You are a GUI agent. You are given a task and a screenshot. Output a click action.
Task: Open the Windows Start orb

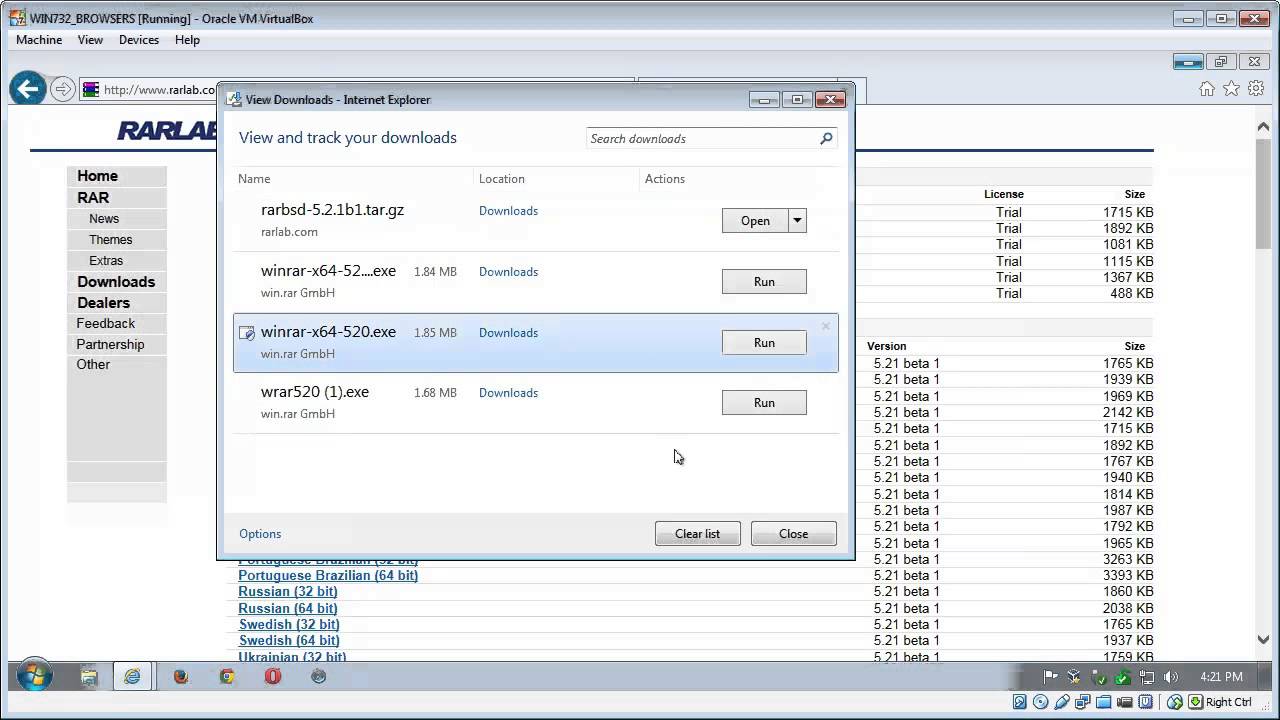pos(33,676)
